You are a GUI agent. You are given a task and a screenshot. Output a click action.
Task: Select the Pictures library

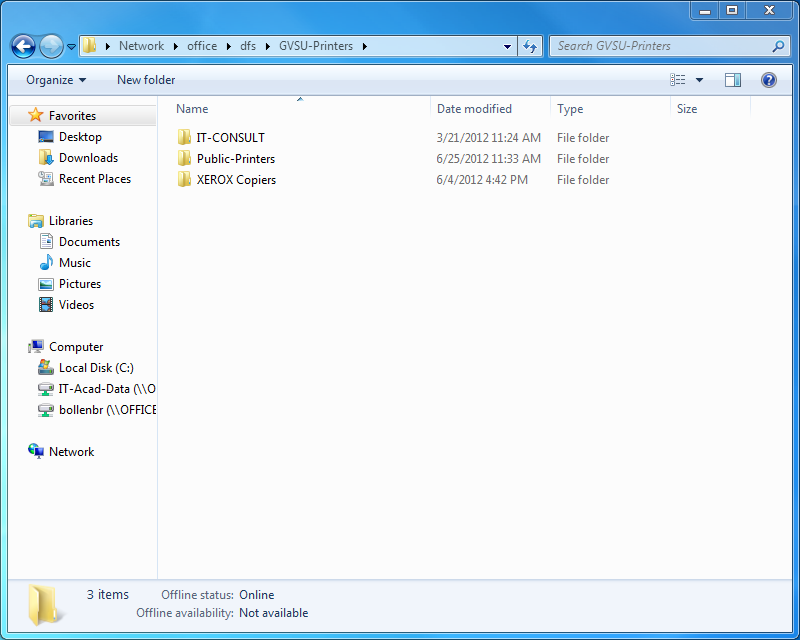[x=80, y=283]
